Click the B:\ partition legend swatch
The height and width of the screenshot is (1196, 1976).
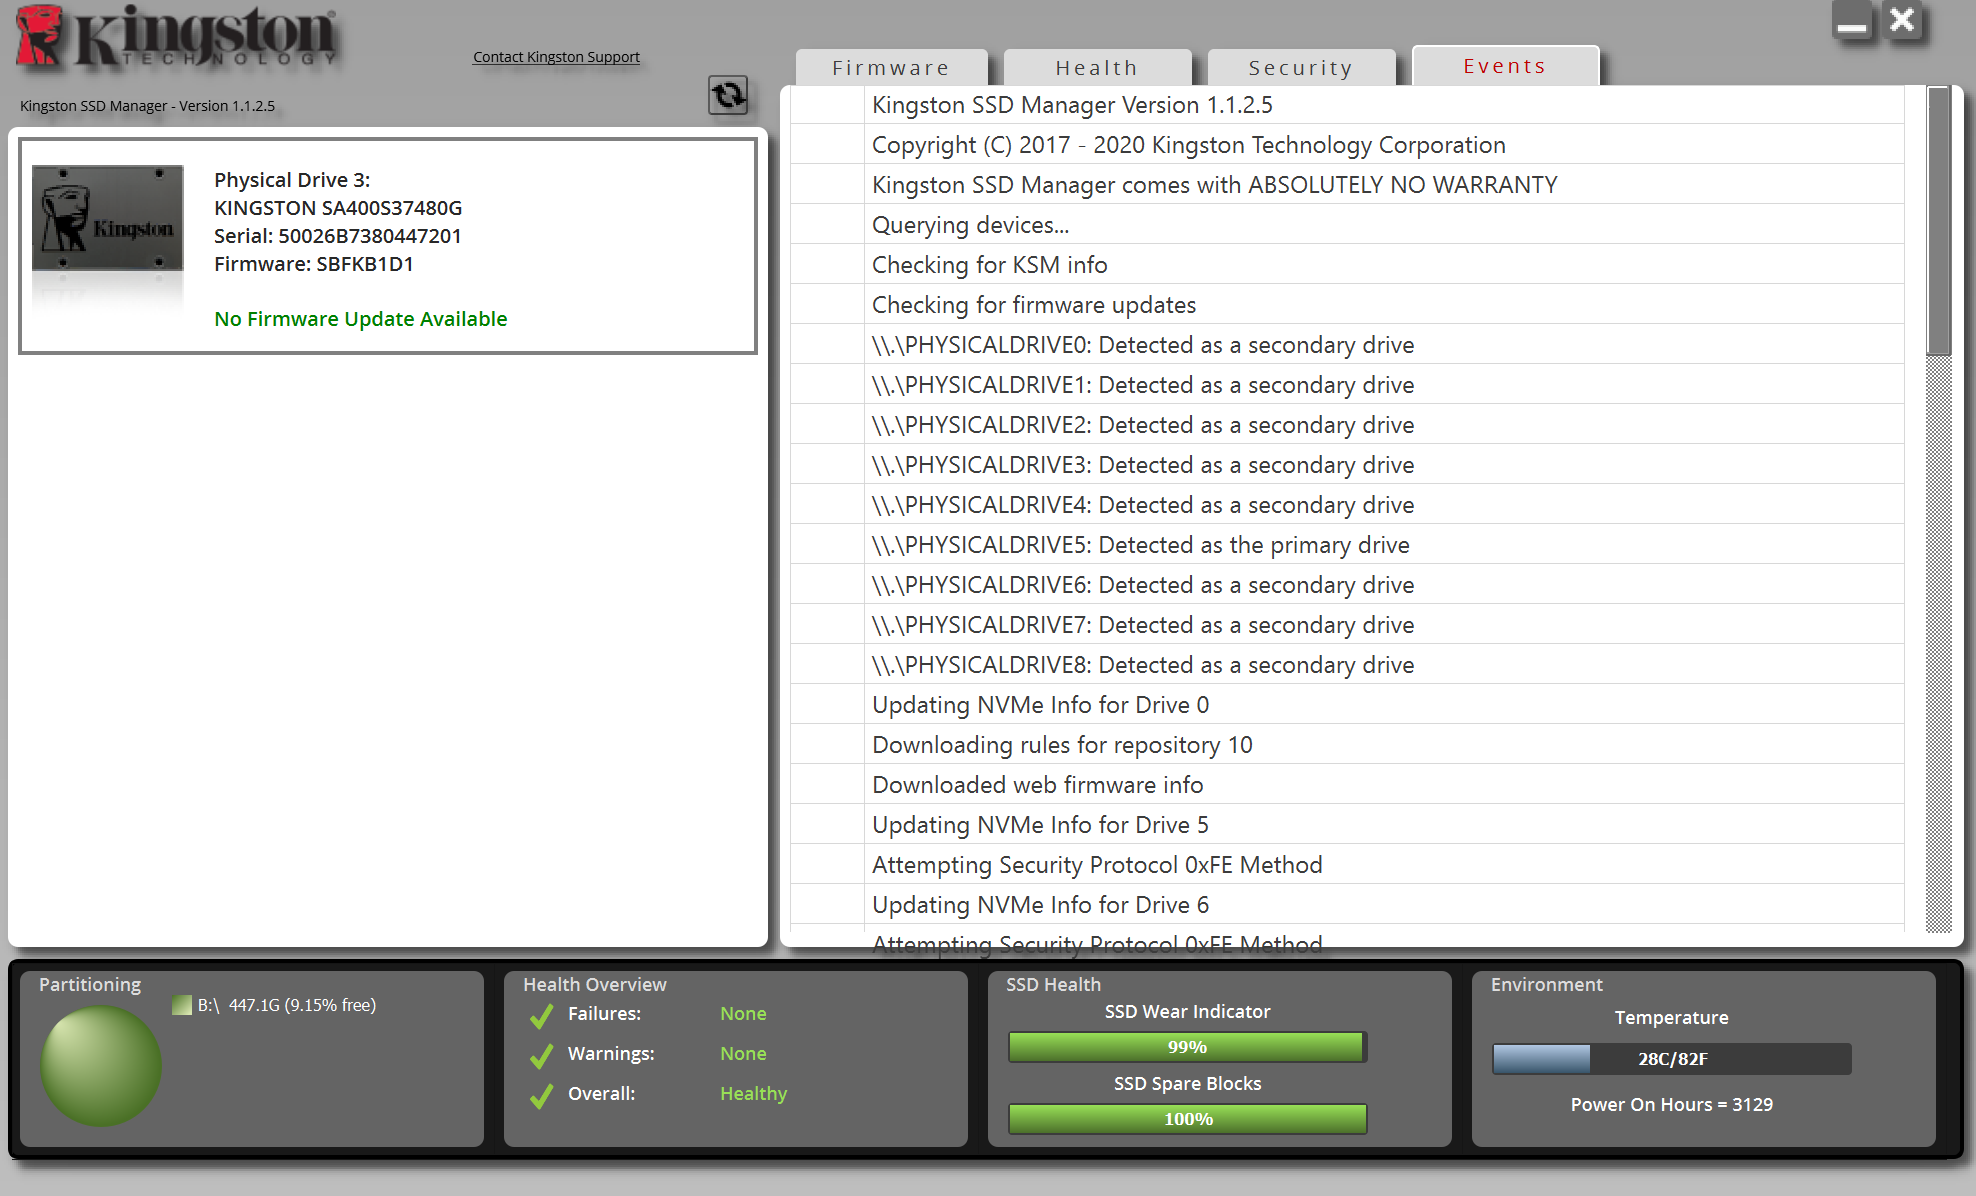tap(182, 1005)
